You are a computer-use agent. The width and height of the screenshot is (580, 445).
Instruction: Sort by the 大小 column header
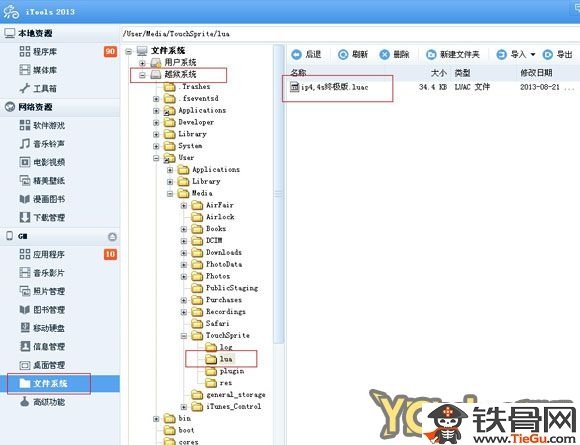point(439,73)
